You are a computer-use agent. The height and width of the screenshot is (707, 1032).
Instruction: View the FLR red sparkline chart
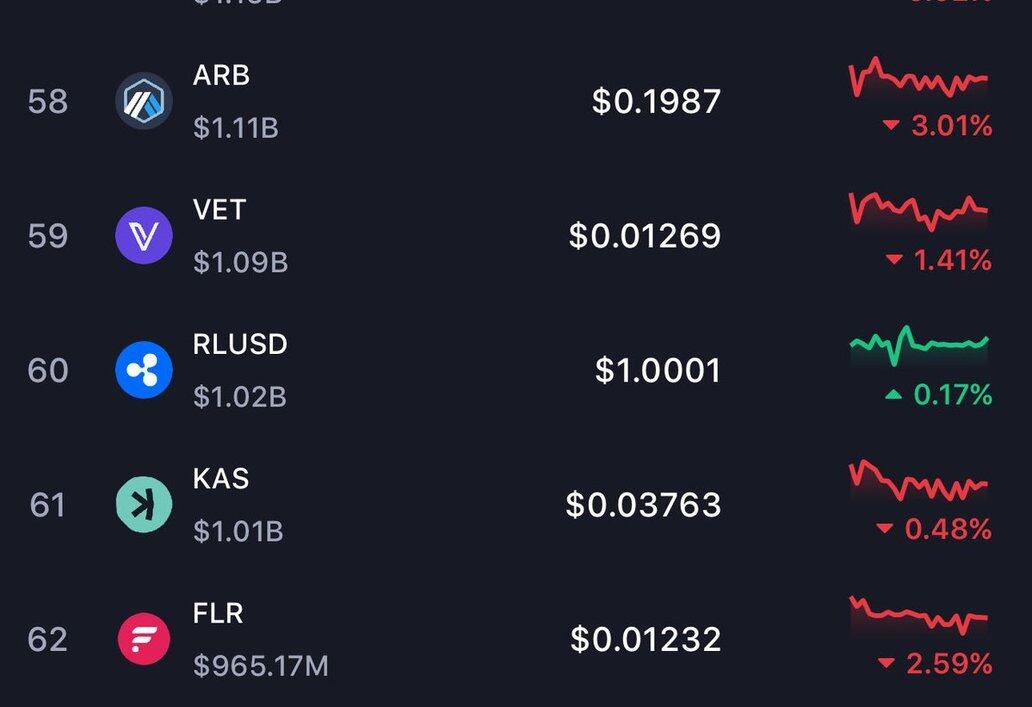pos(918,614)
